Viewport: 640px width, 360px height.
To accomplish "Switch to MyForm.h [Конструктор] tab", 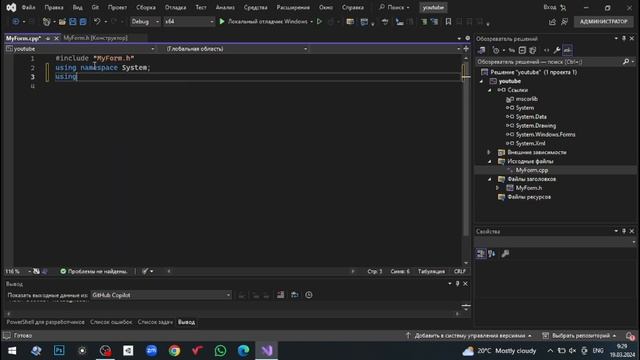I will (96, 38).
